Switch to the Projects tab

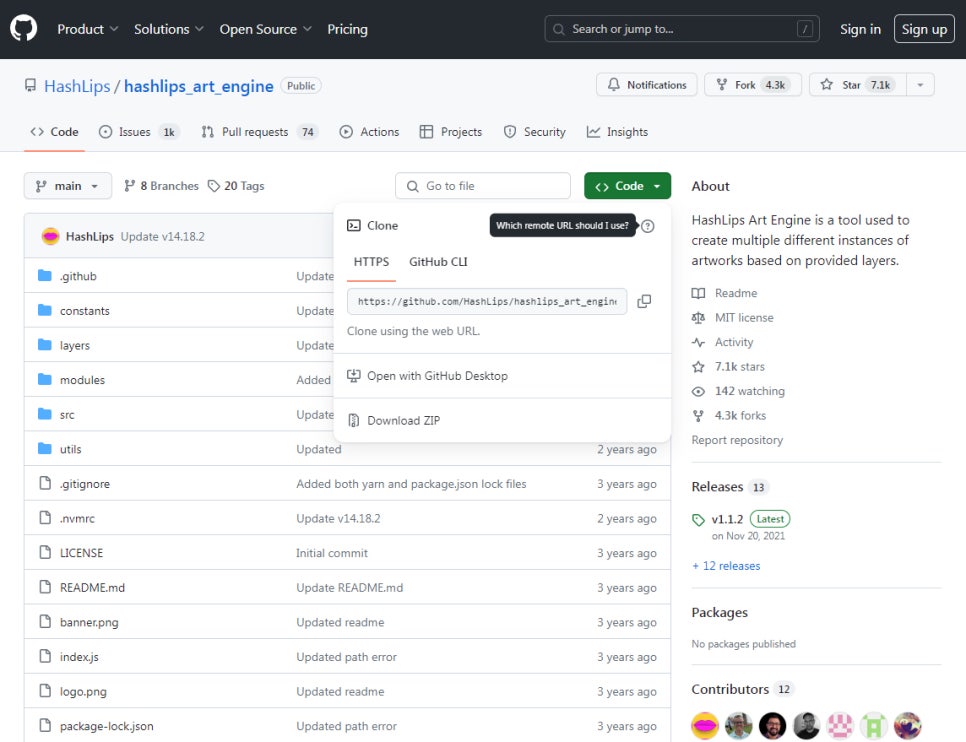click(x=451, y=132)
